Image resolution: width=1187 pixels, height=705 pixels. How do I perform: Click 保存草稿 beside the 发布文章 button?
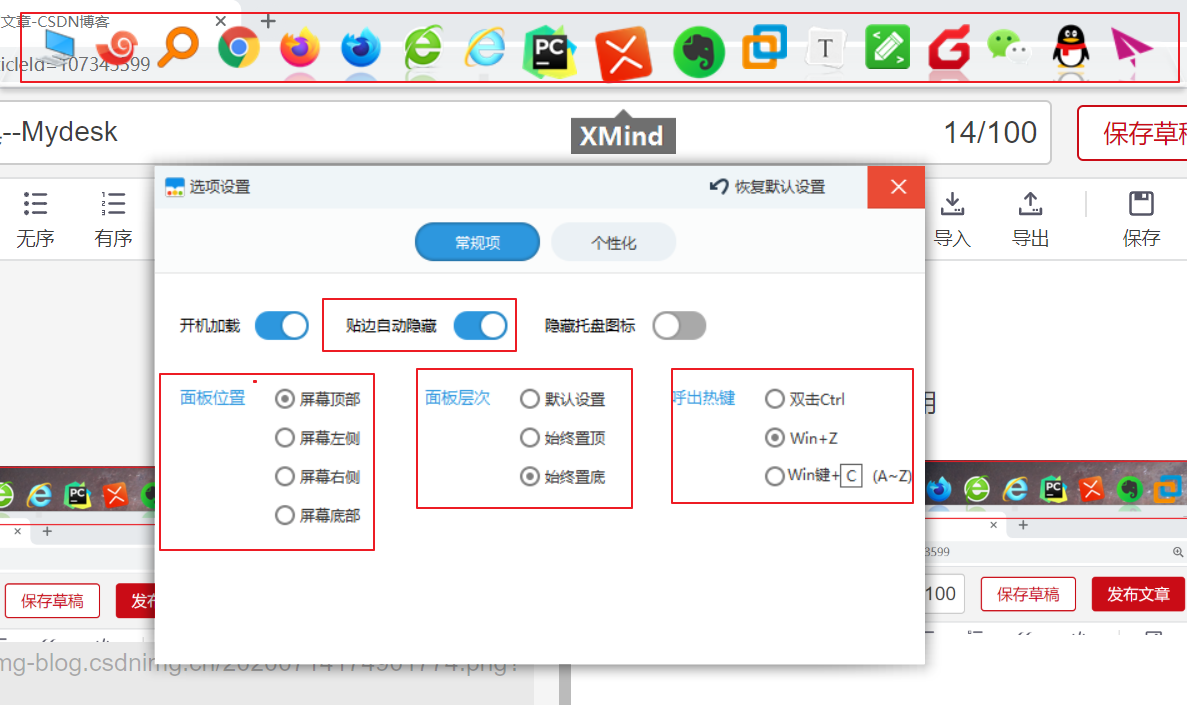coord(1027,594)
